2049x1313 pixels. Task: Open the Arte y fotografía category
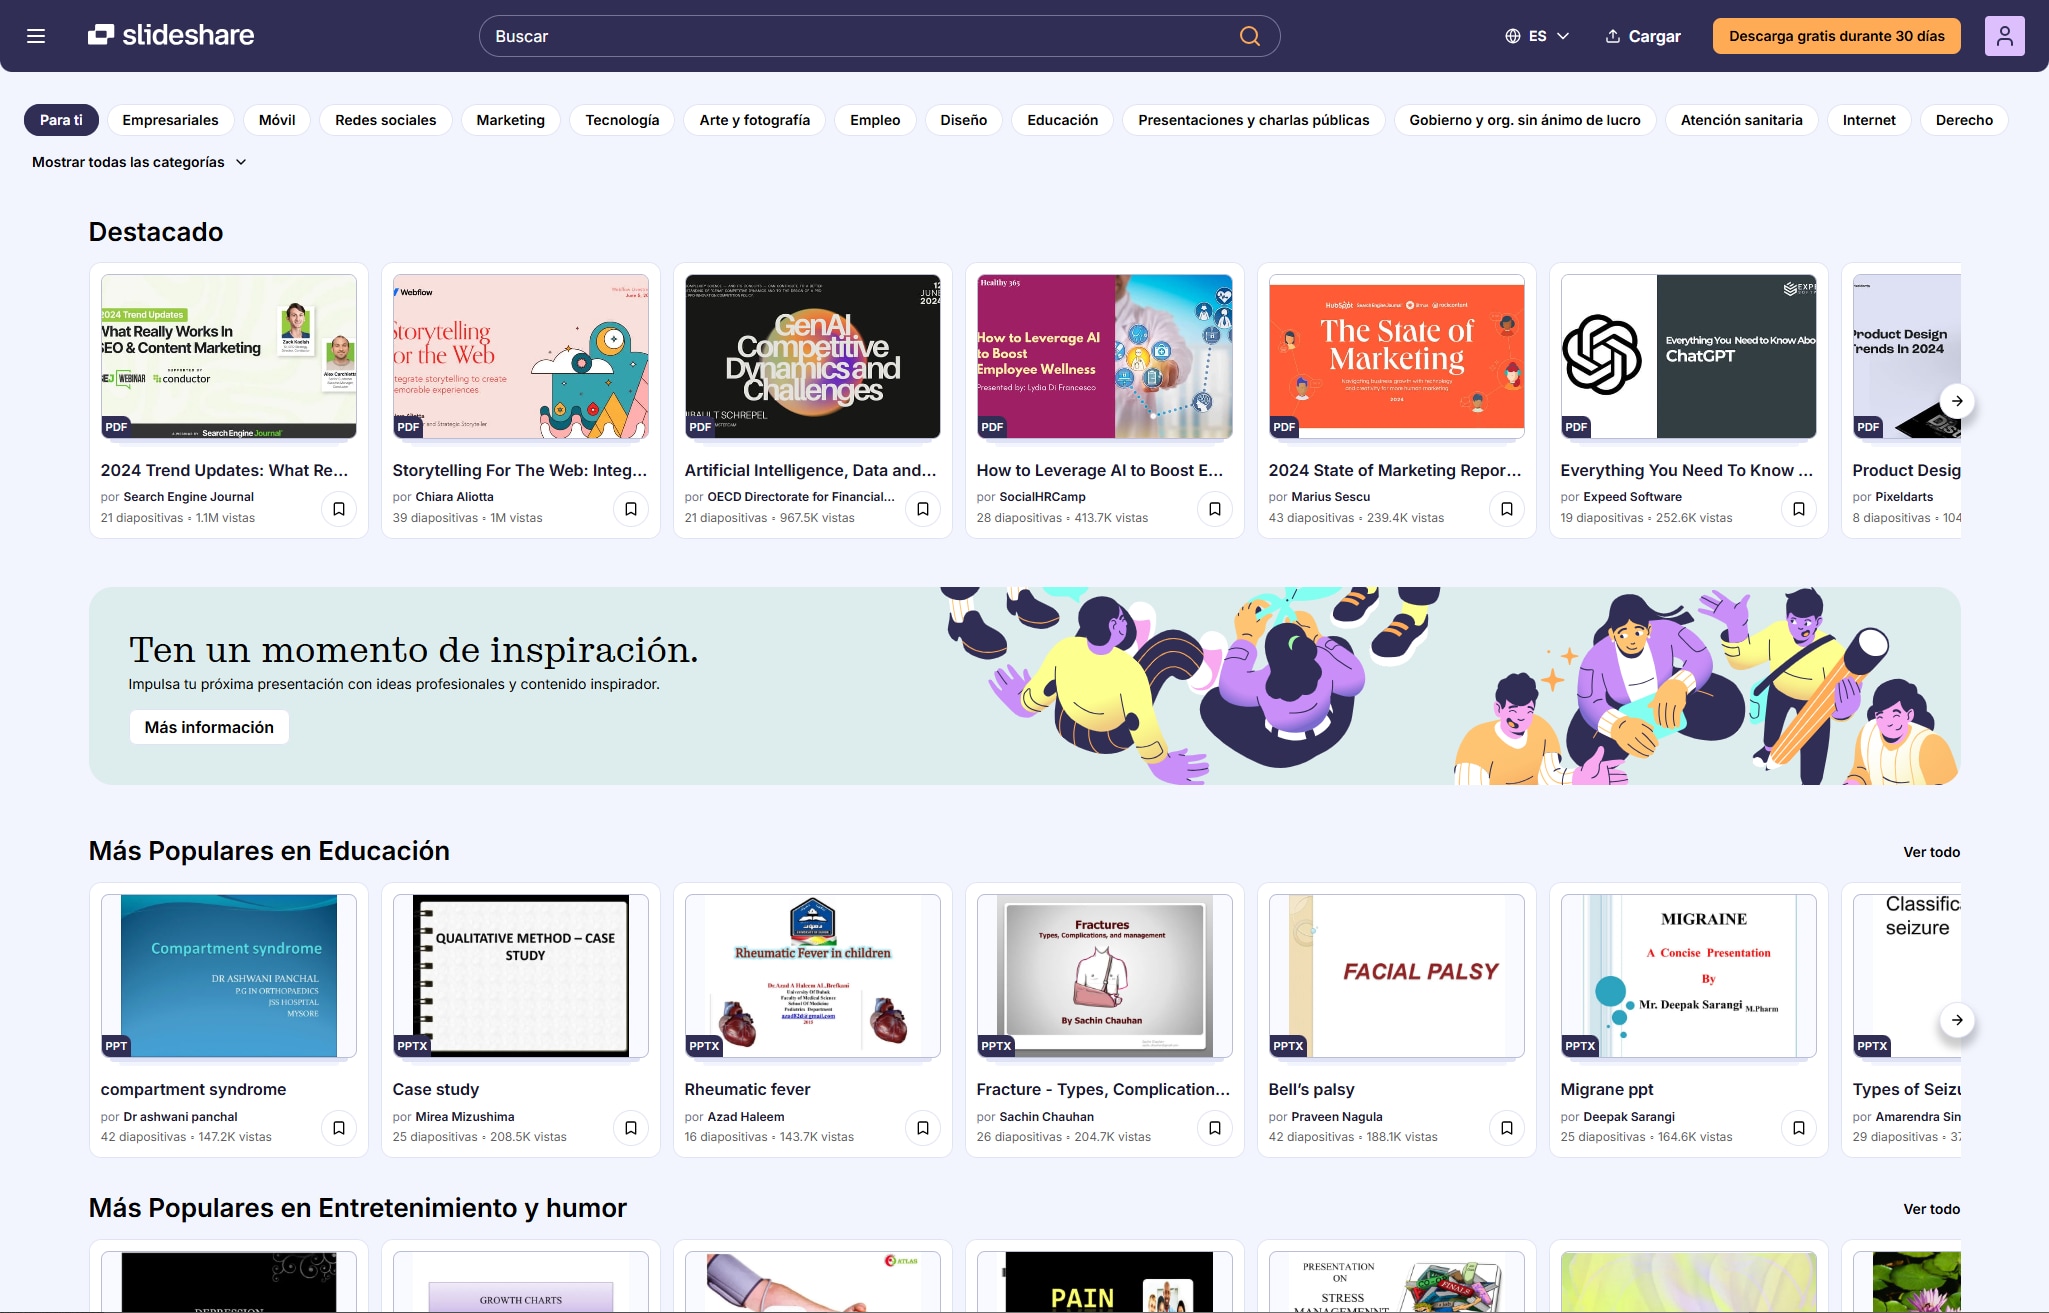click(x=755, y=120)
